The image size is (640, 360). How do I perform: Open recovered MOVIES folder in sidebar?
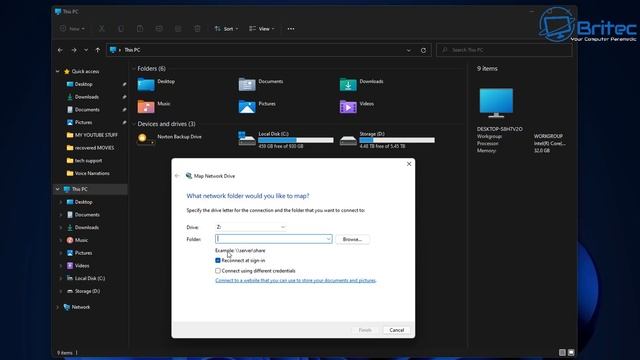coord(94,148)
